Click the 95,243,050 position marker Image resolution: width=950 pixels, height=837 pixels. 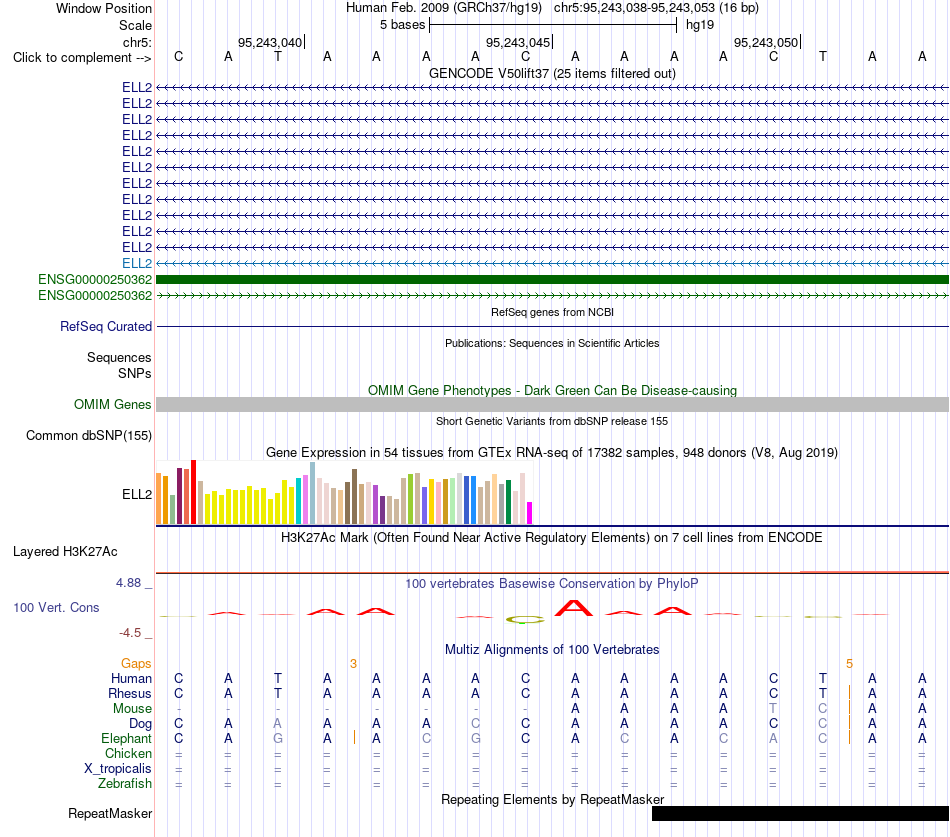tap(766, 42)
